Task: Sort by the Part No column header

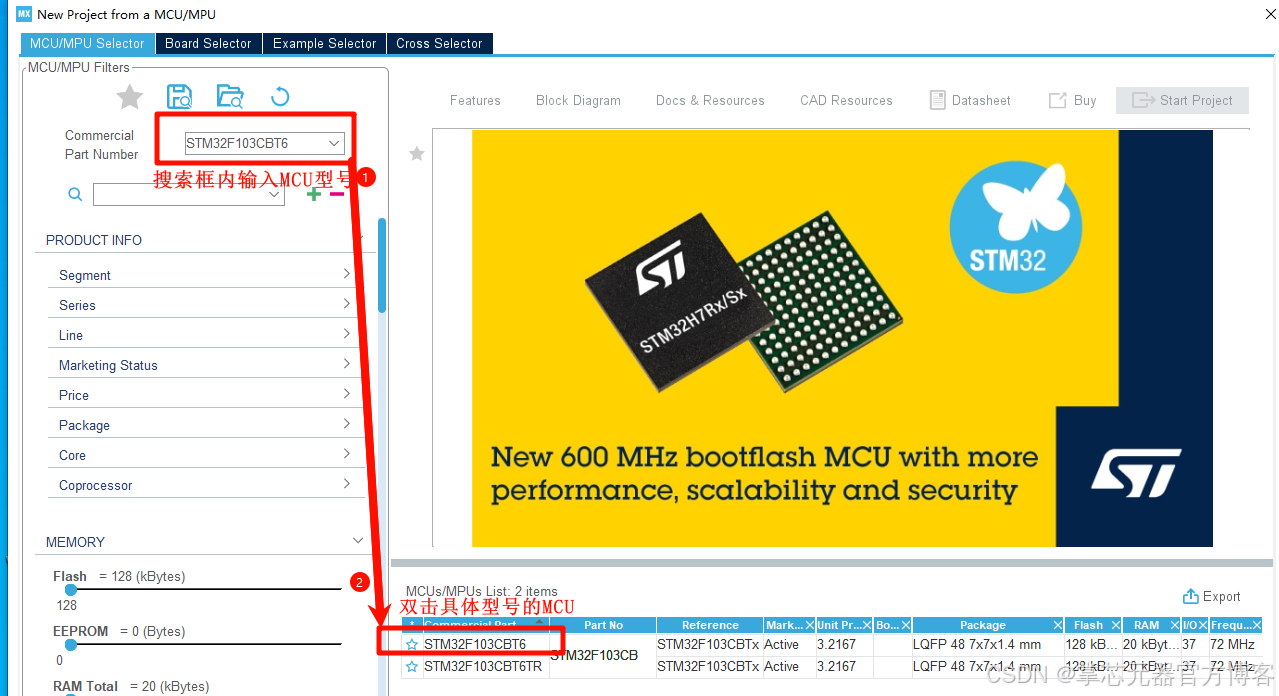Action: click(603, 626)
